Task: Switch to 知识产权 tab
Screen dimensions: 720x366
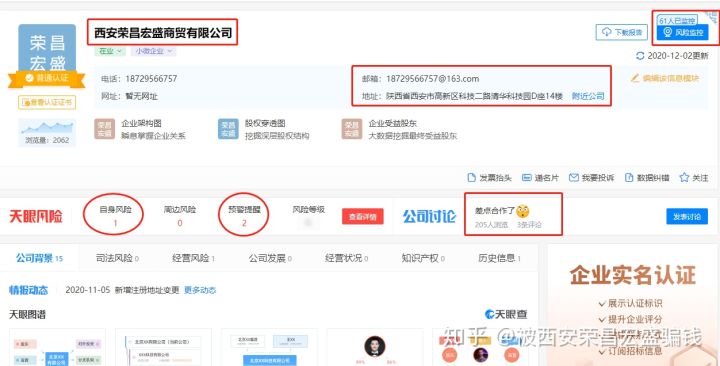Action: 423,258
